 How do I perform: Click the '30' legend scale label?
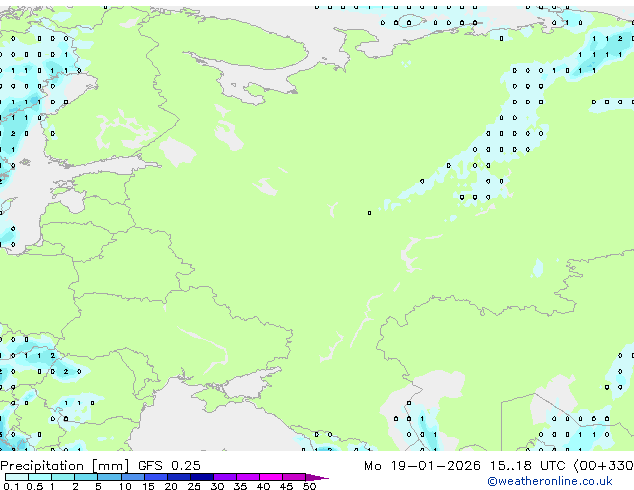coord(217,486)
